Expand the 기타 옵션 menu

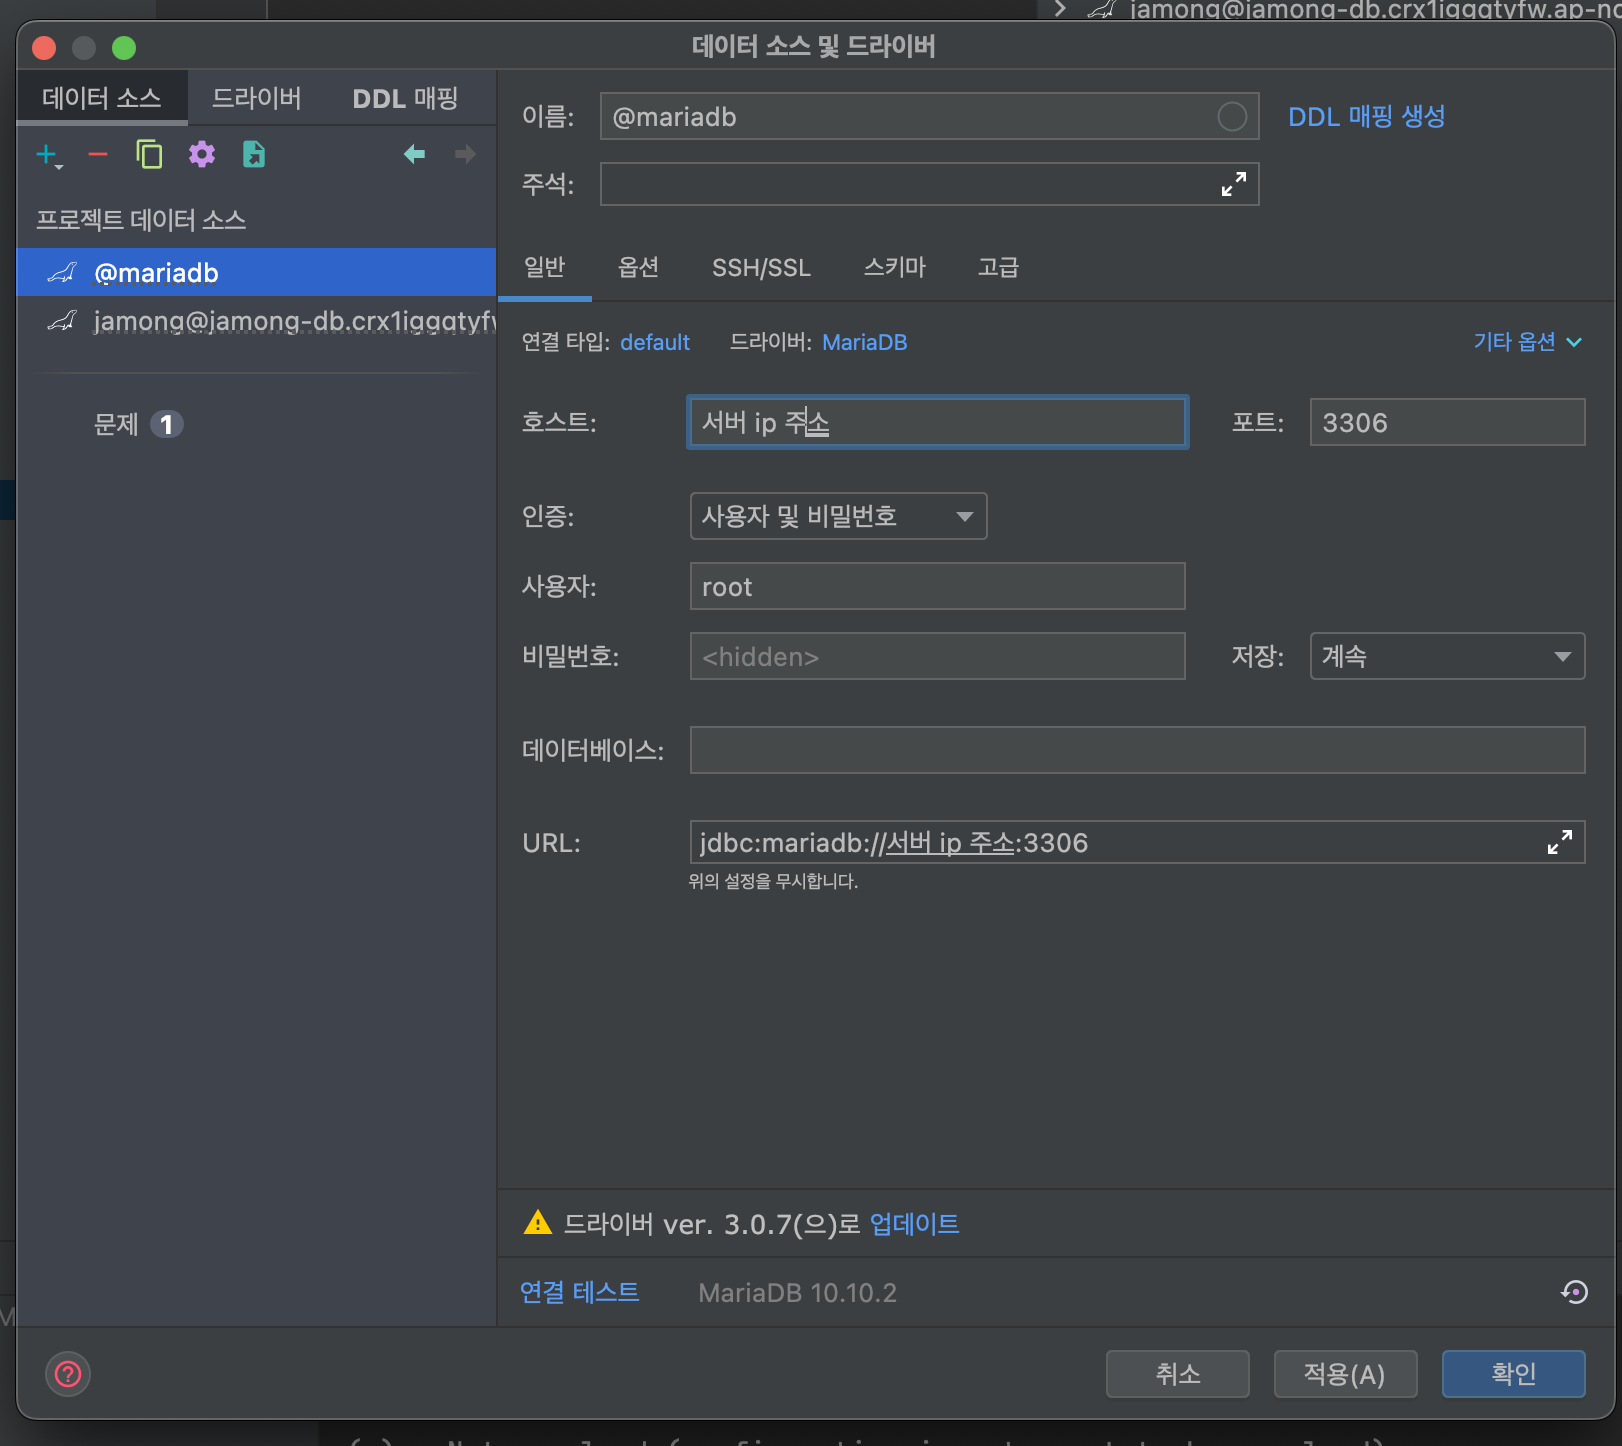[1527, 342]
